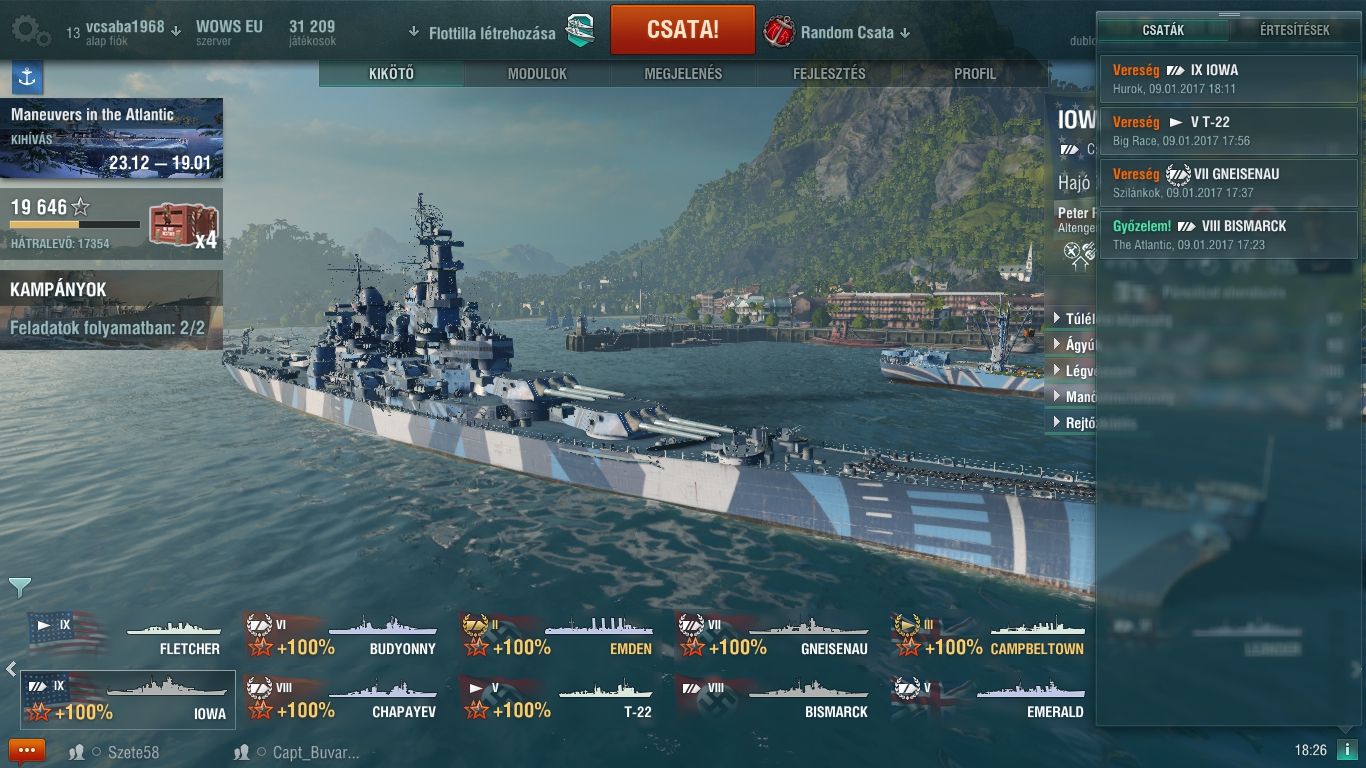The width and height of the screenshot is (1366, 768).
Task: Click the division flag icon next to Flottilla létrehozása
Action: tap(580, 31)
